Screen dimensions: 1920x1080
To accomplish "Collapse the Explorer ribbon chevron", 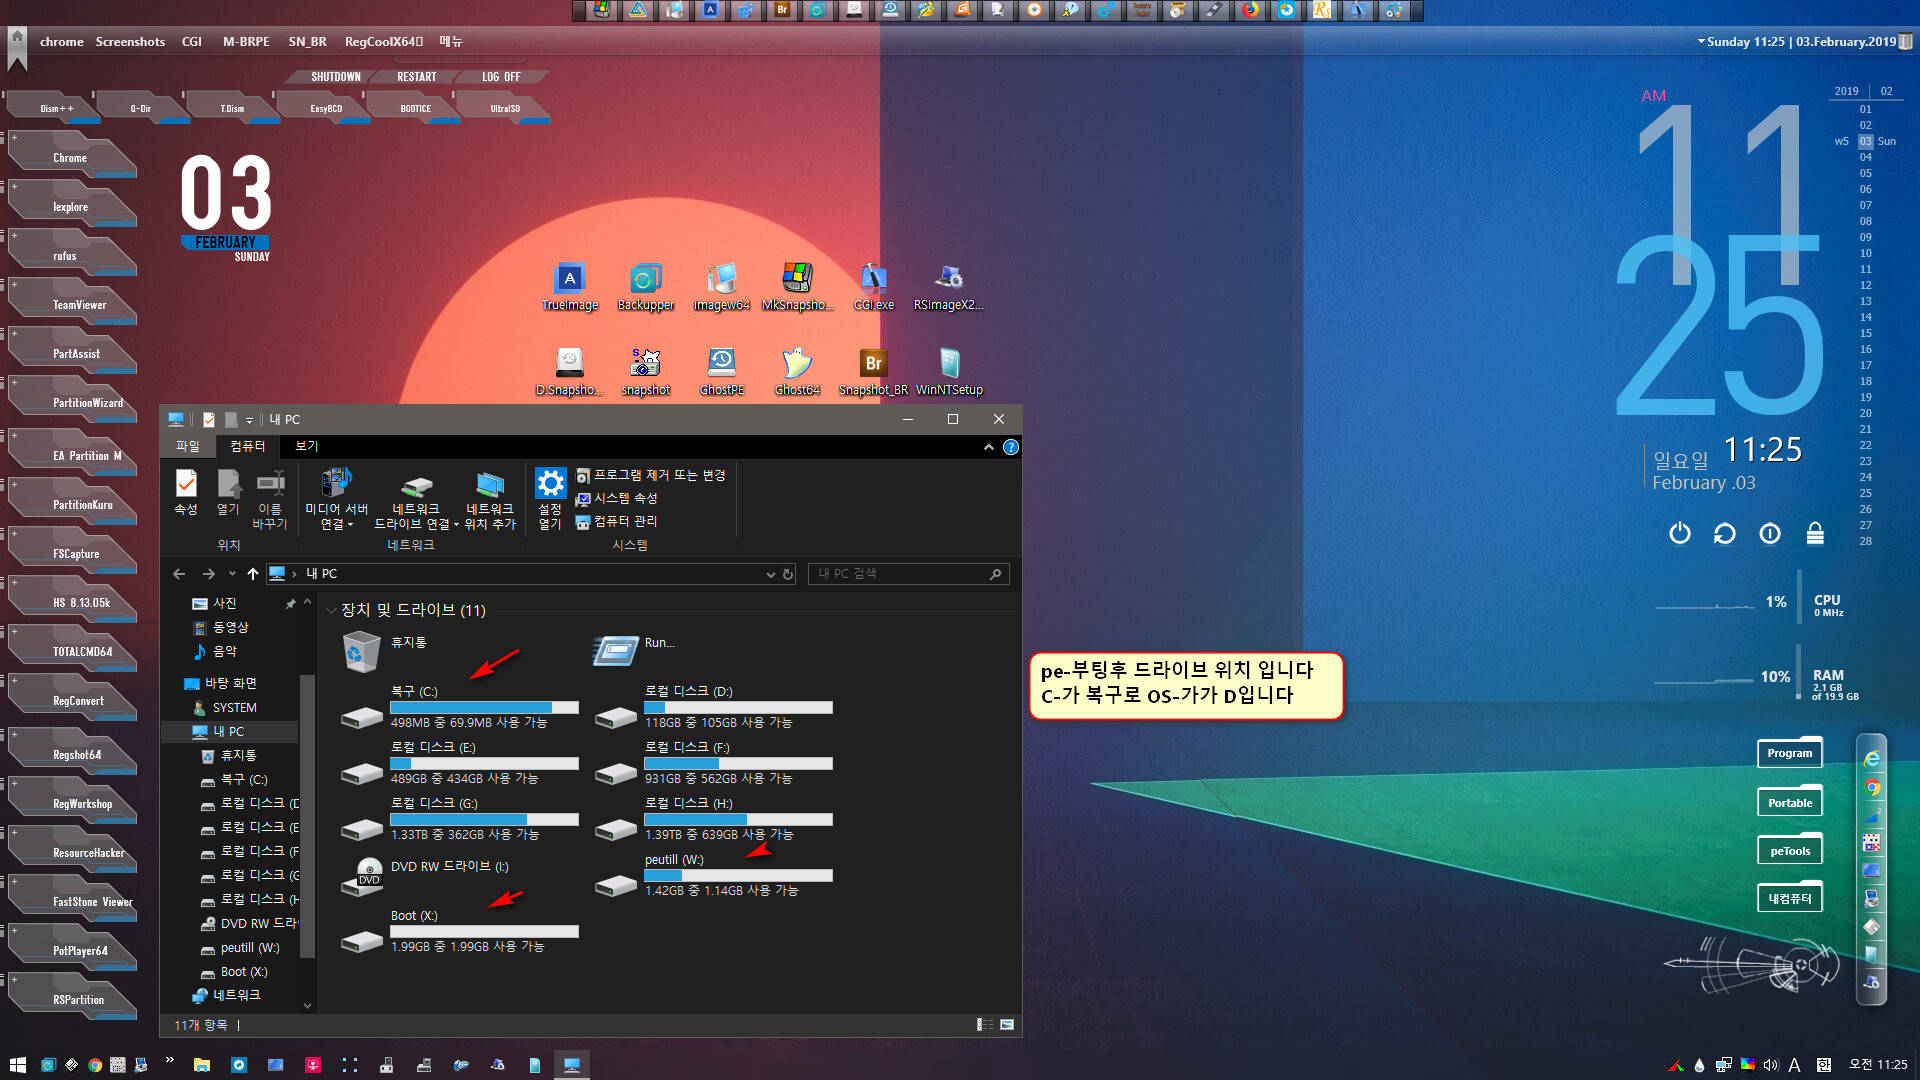I will [989, 447].
